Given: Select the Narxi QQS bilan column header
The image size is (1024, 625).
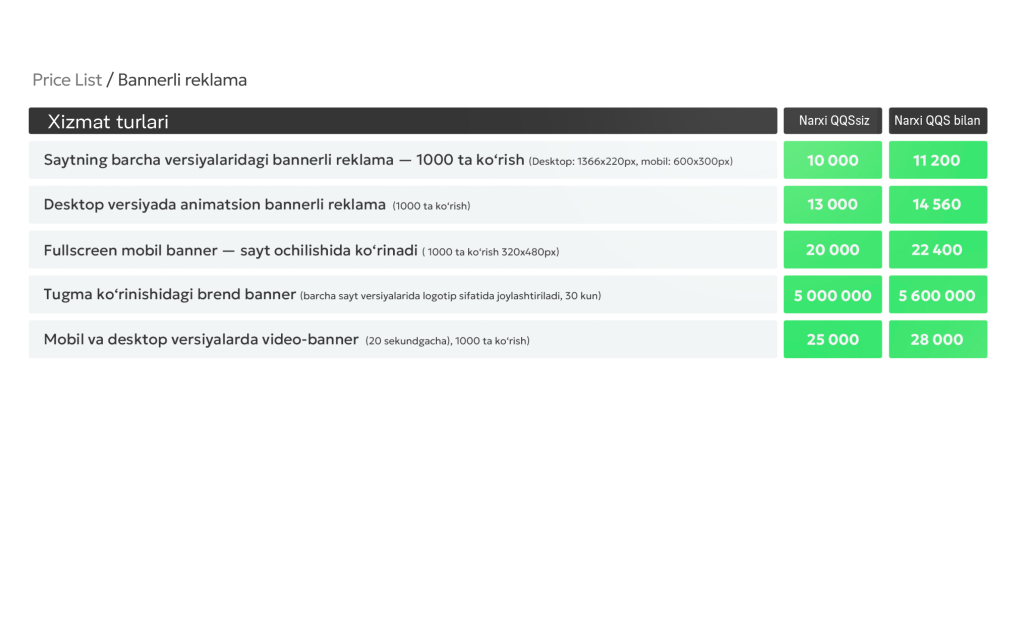Looking at the screenshot, I should [937, 121].
